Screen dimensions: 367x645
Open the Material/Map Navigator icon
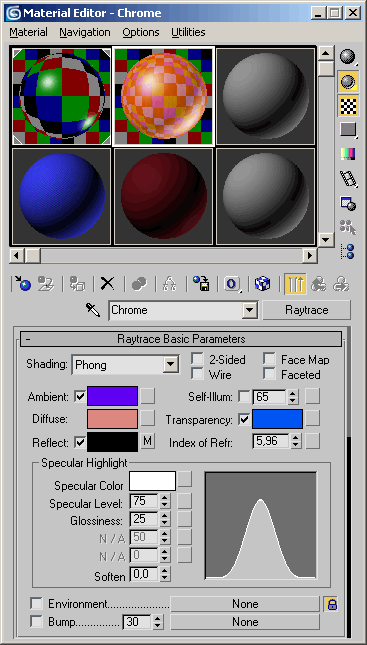[x=348, y=251]
